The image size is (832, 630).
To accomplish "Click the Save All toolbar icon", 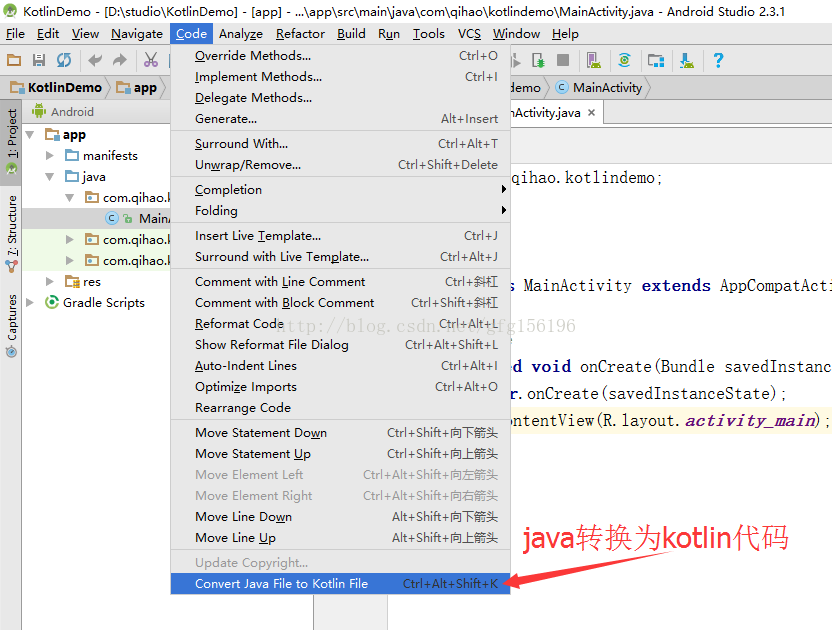I will (39, 60).
